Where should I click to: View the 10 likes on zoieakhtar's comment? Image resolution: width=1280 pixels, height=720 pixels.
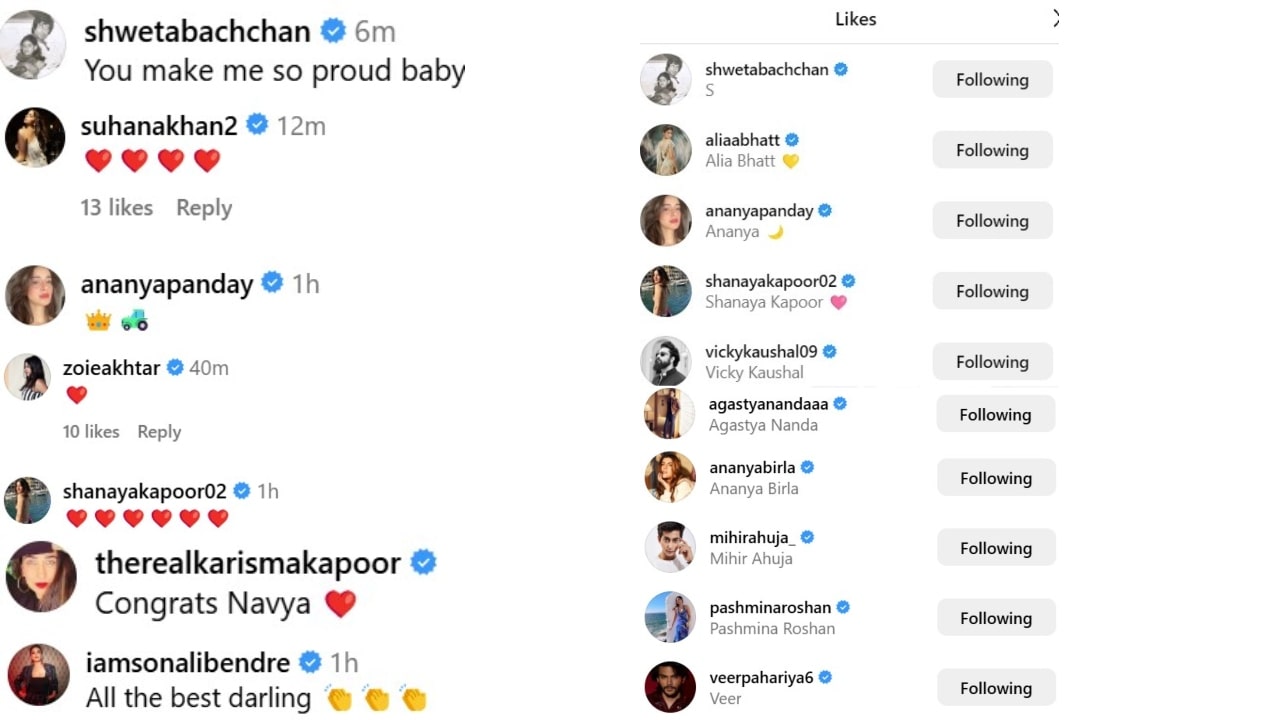click(91, 431)
